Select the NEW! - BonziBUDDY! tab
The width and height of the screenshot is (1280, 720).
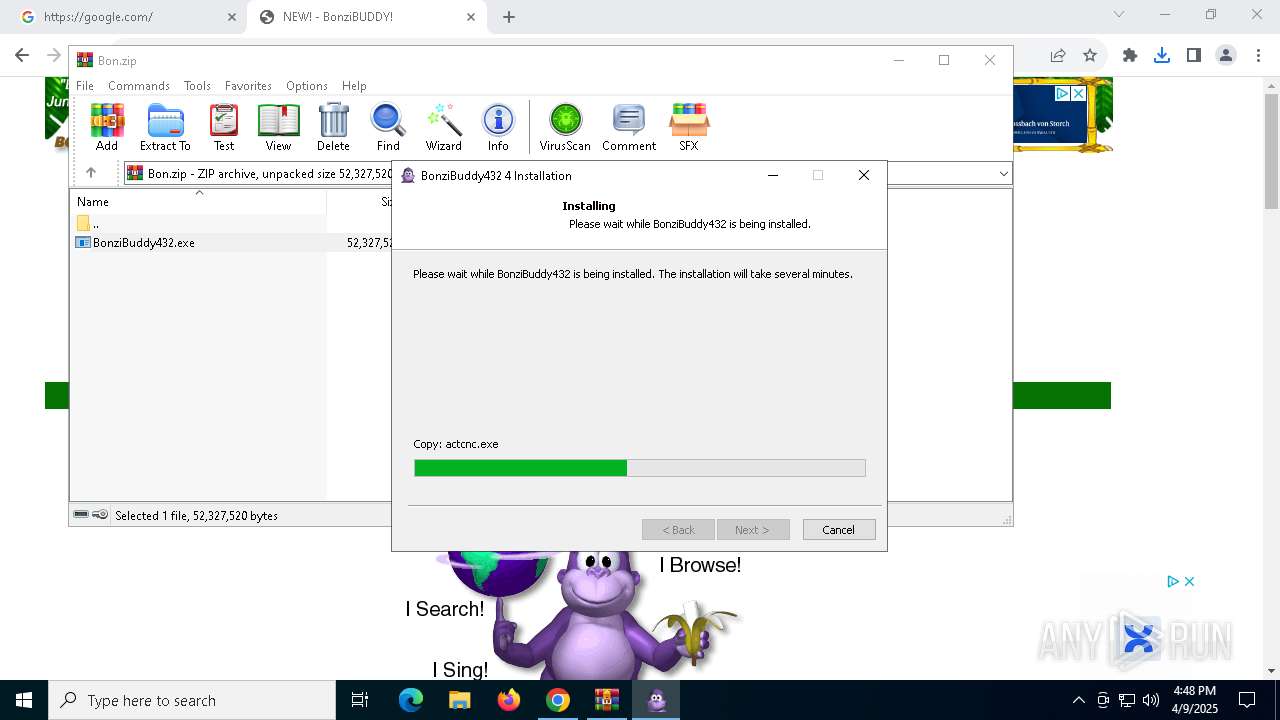pos(366,17)
